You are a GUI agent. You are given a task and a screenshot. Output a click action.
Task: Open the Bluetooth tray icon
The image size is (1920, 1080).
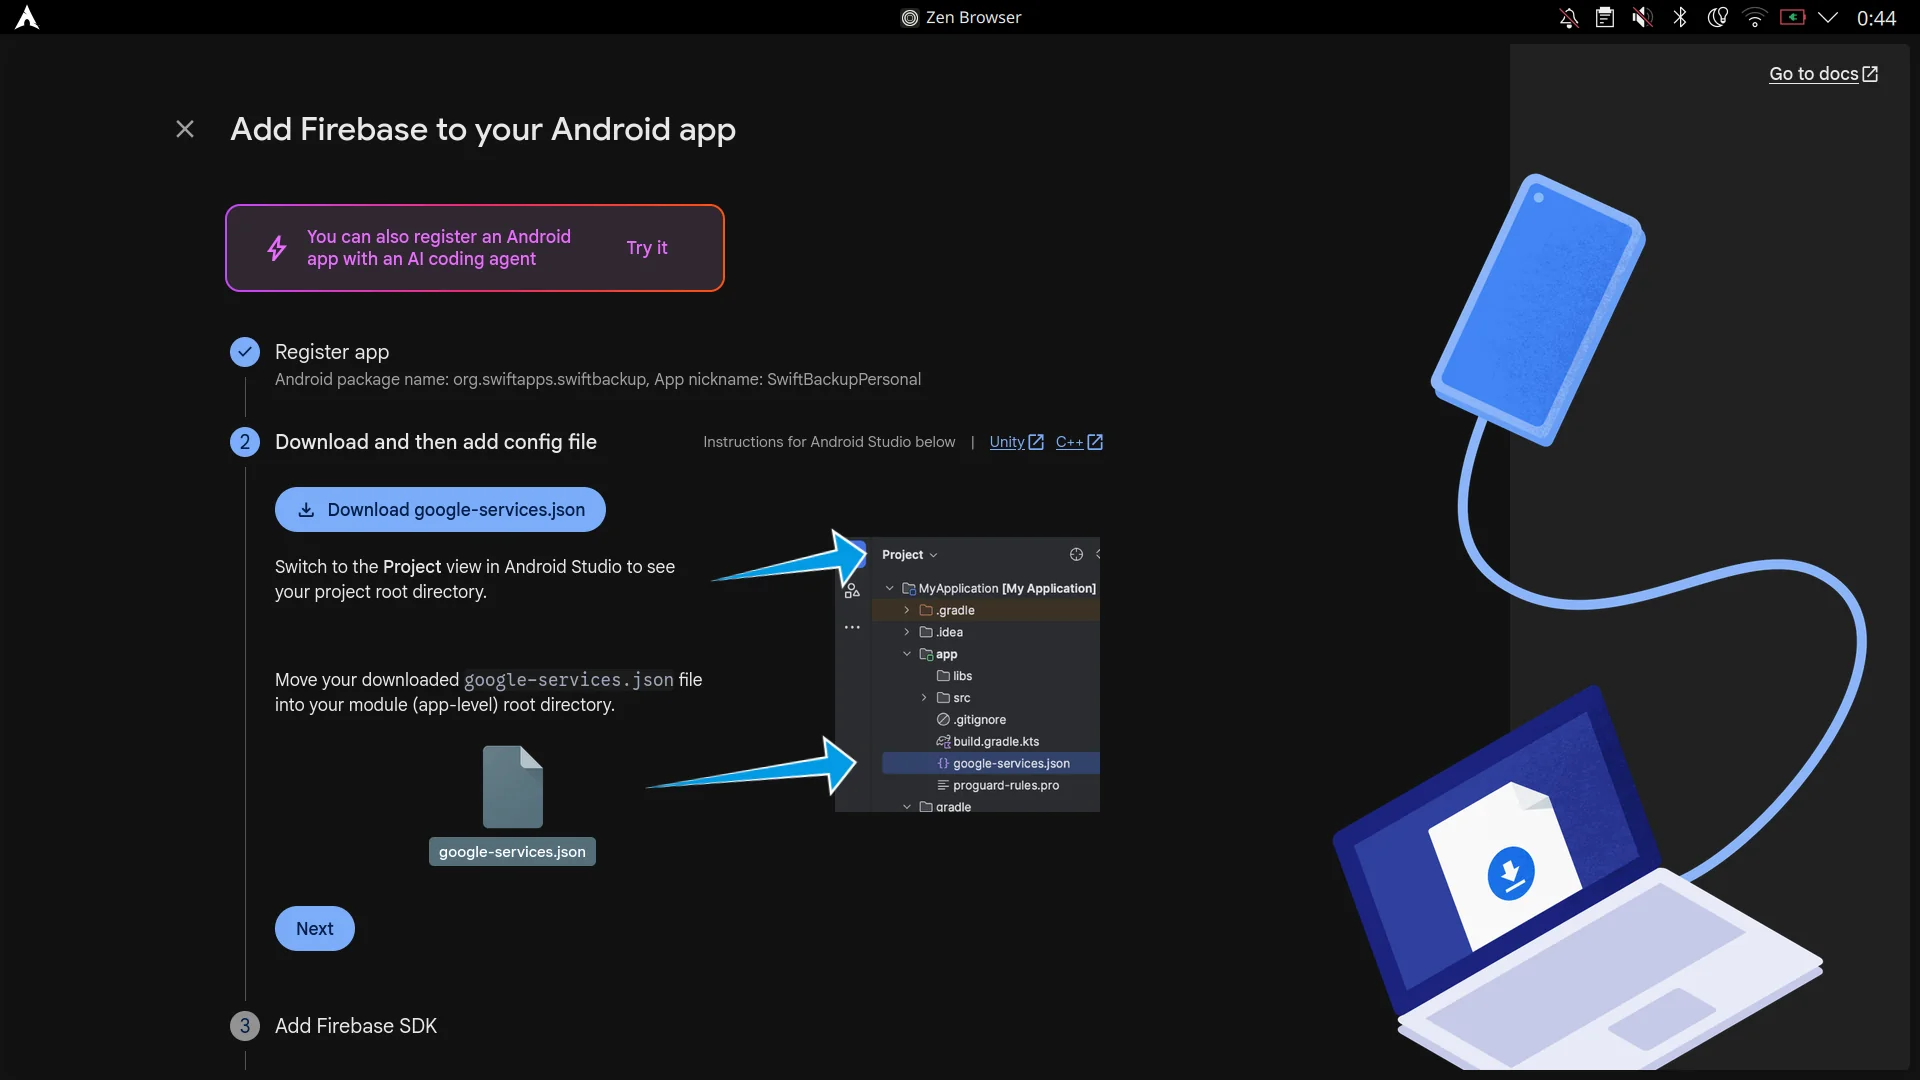1680,17
